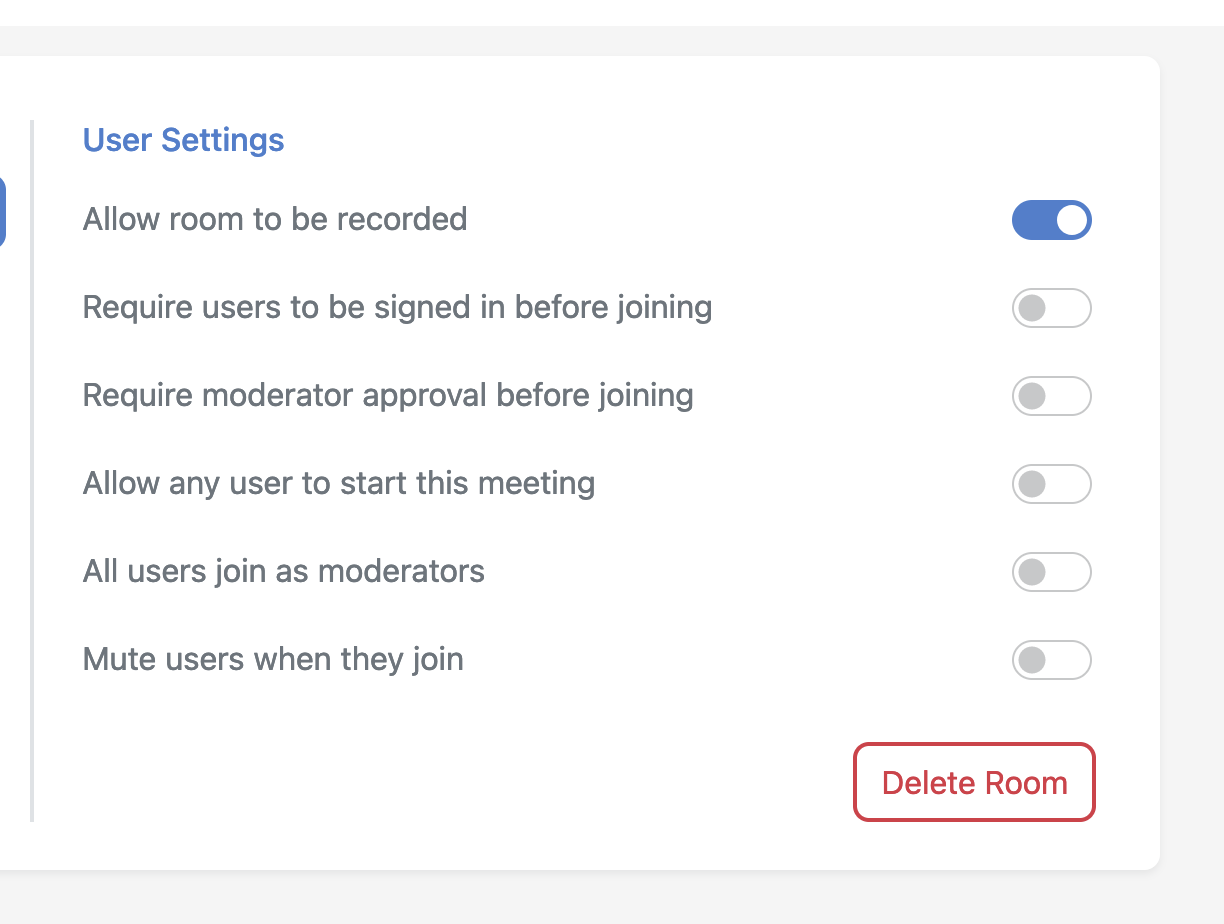Activate the switch next to 'Mute users when they join'
This screenshot has height=924, width=1224.
tap(1051, 660)
